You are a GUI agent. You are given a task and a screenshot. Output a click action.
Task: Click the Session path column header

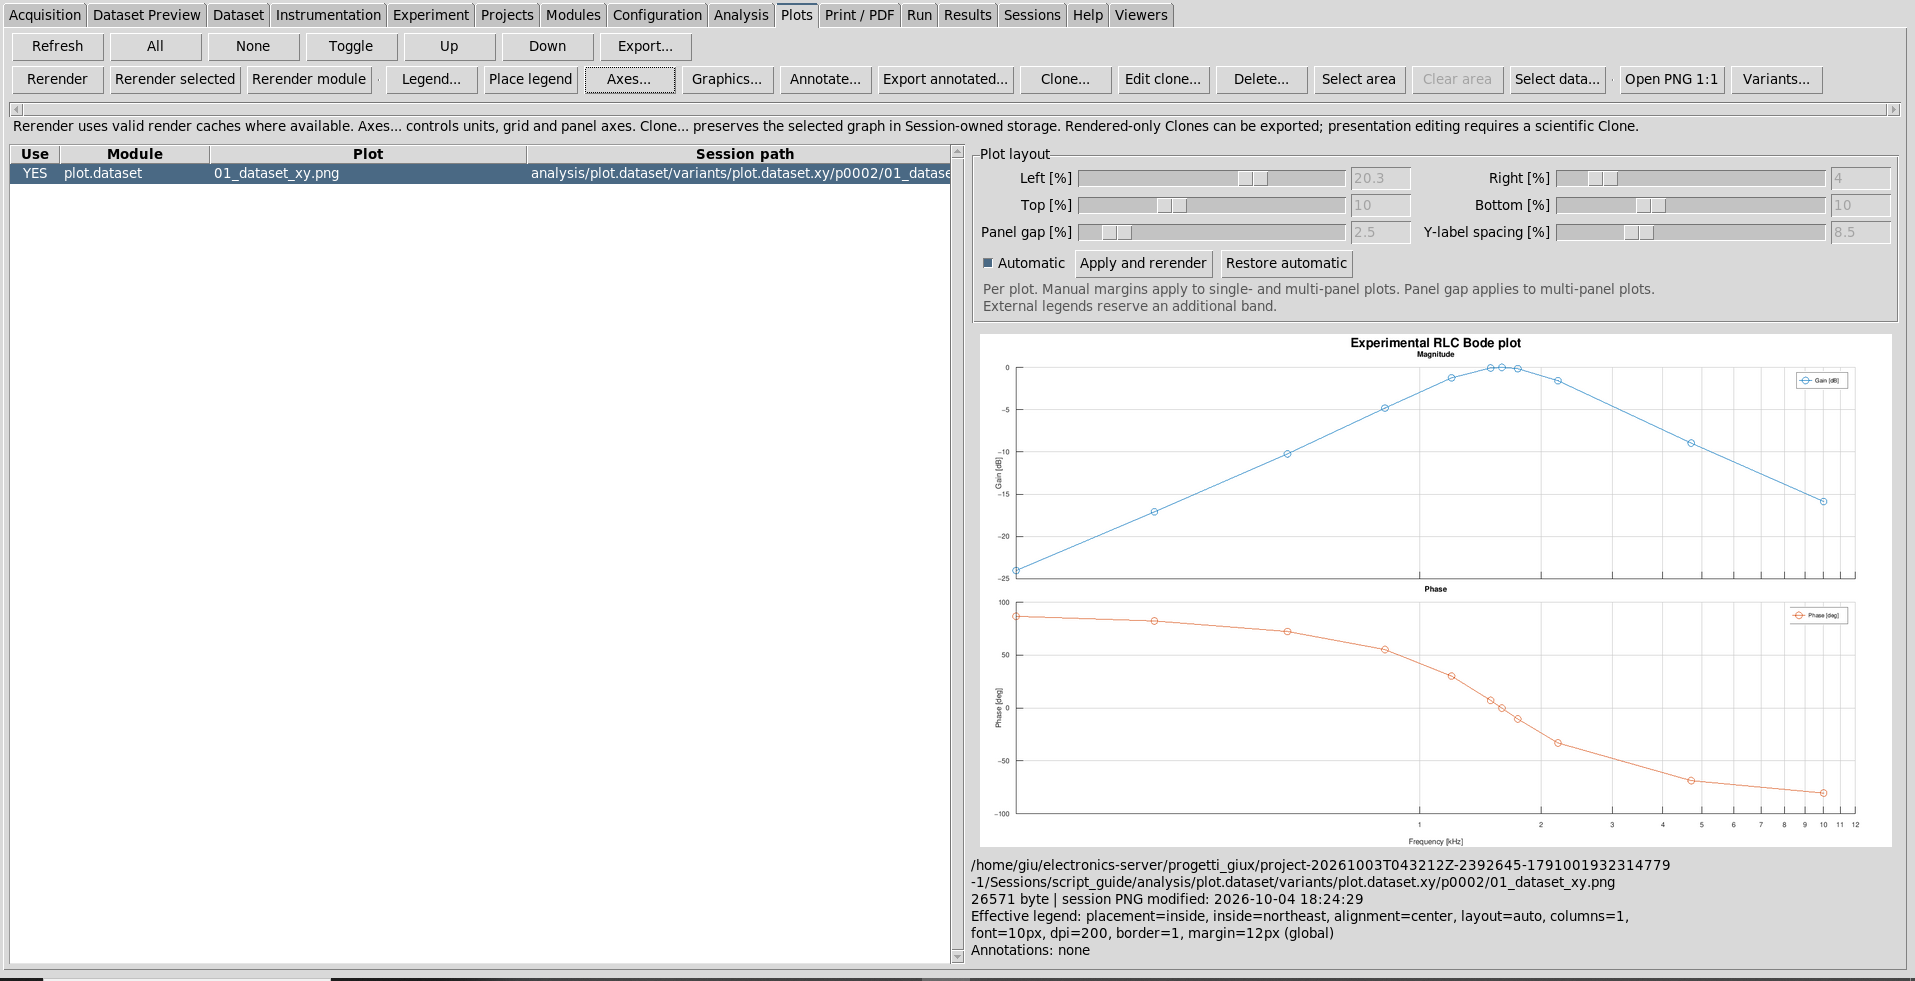click(x=738, y=154)
